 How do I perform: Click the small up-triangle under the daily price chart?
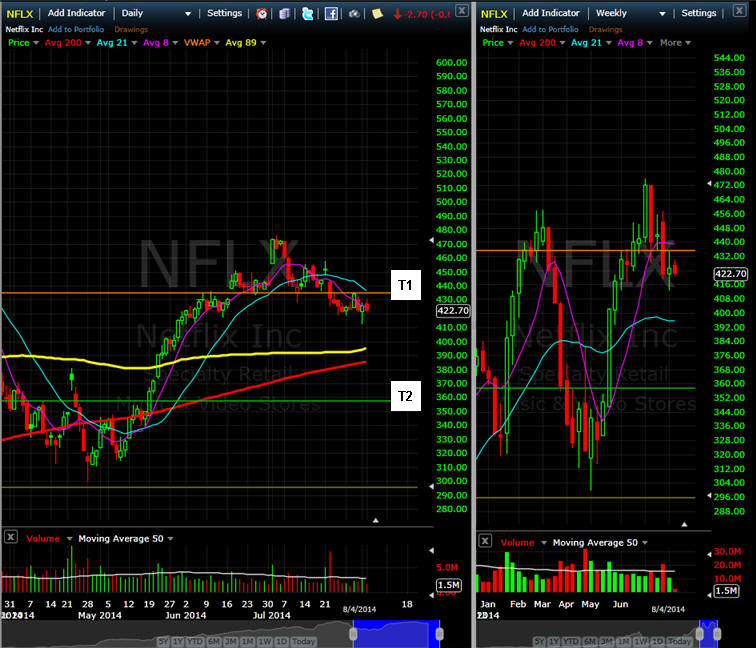tap(376, 520)
